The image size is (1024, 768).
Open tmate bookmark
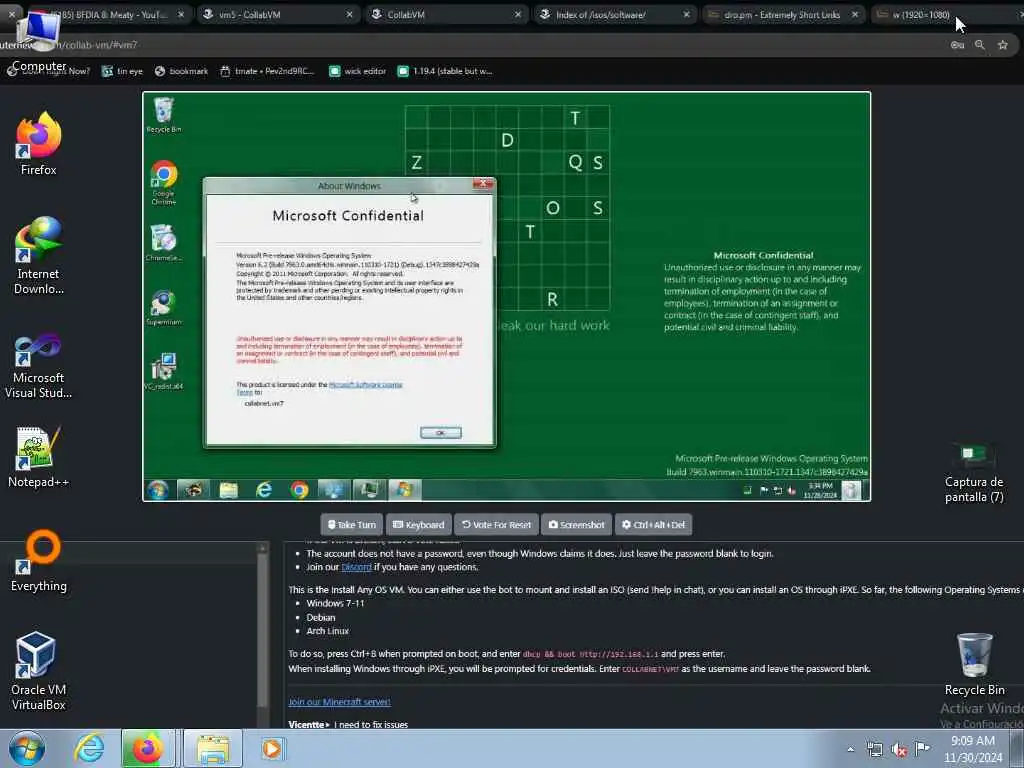click(266, 71)
